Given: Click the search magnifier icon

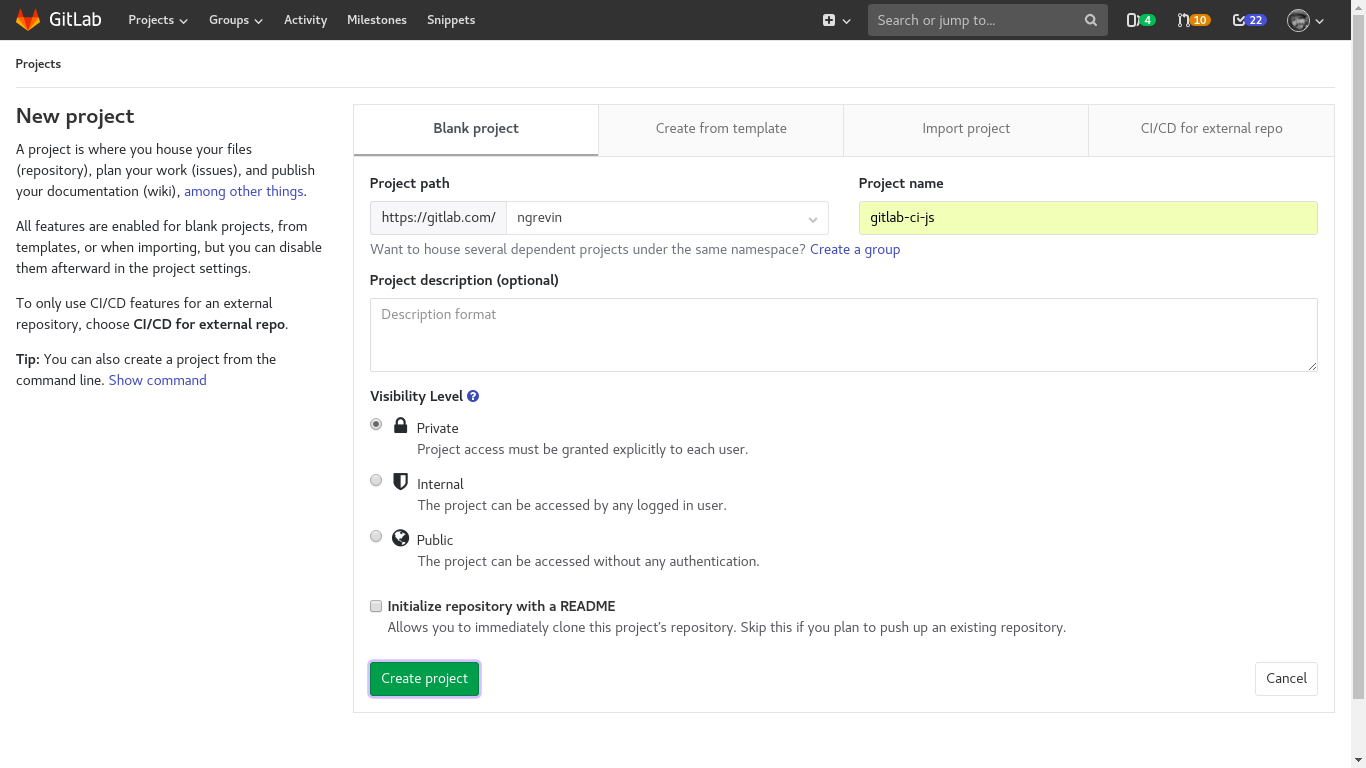Looking at the screenshot, I should click(1090, 20).
